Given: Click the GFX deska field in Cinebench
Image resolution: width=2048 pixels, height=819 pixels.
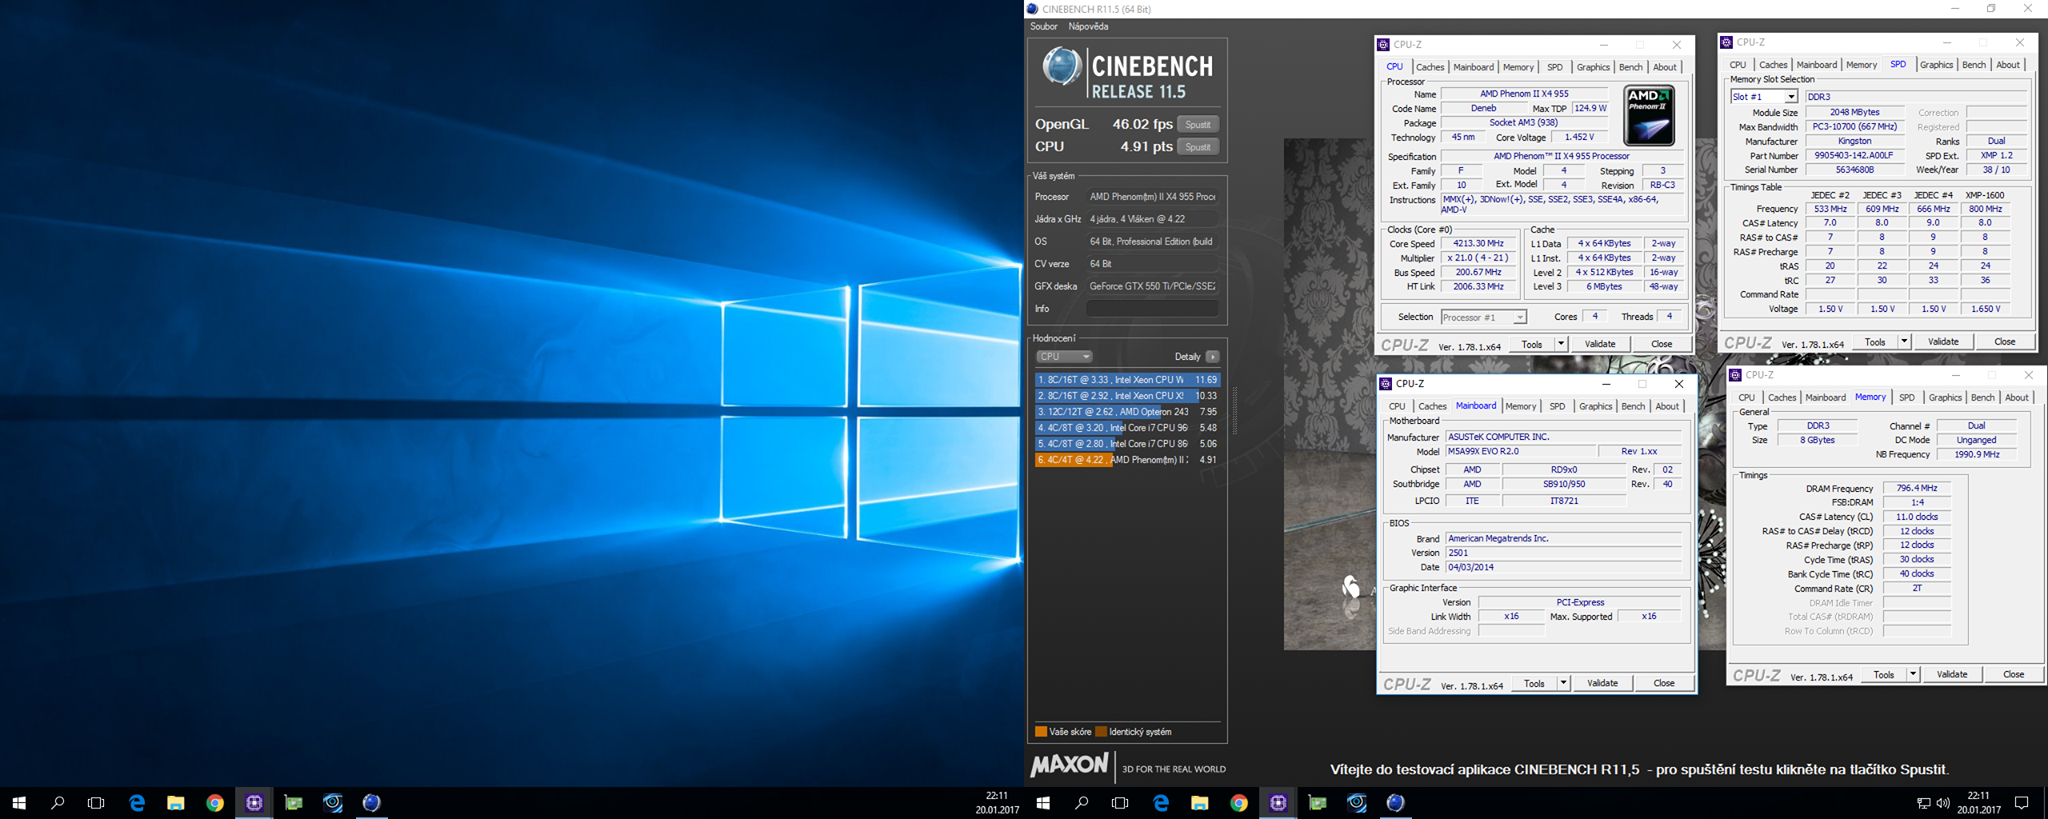Looking at the screenshot, I should (1152, 286).
